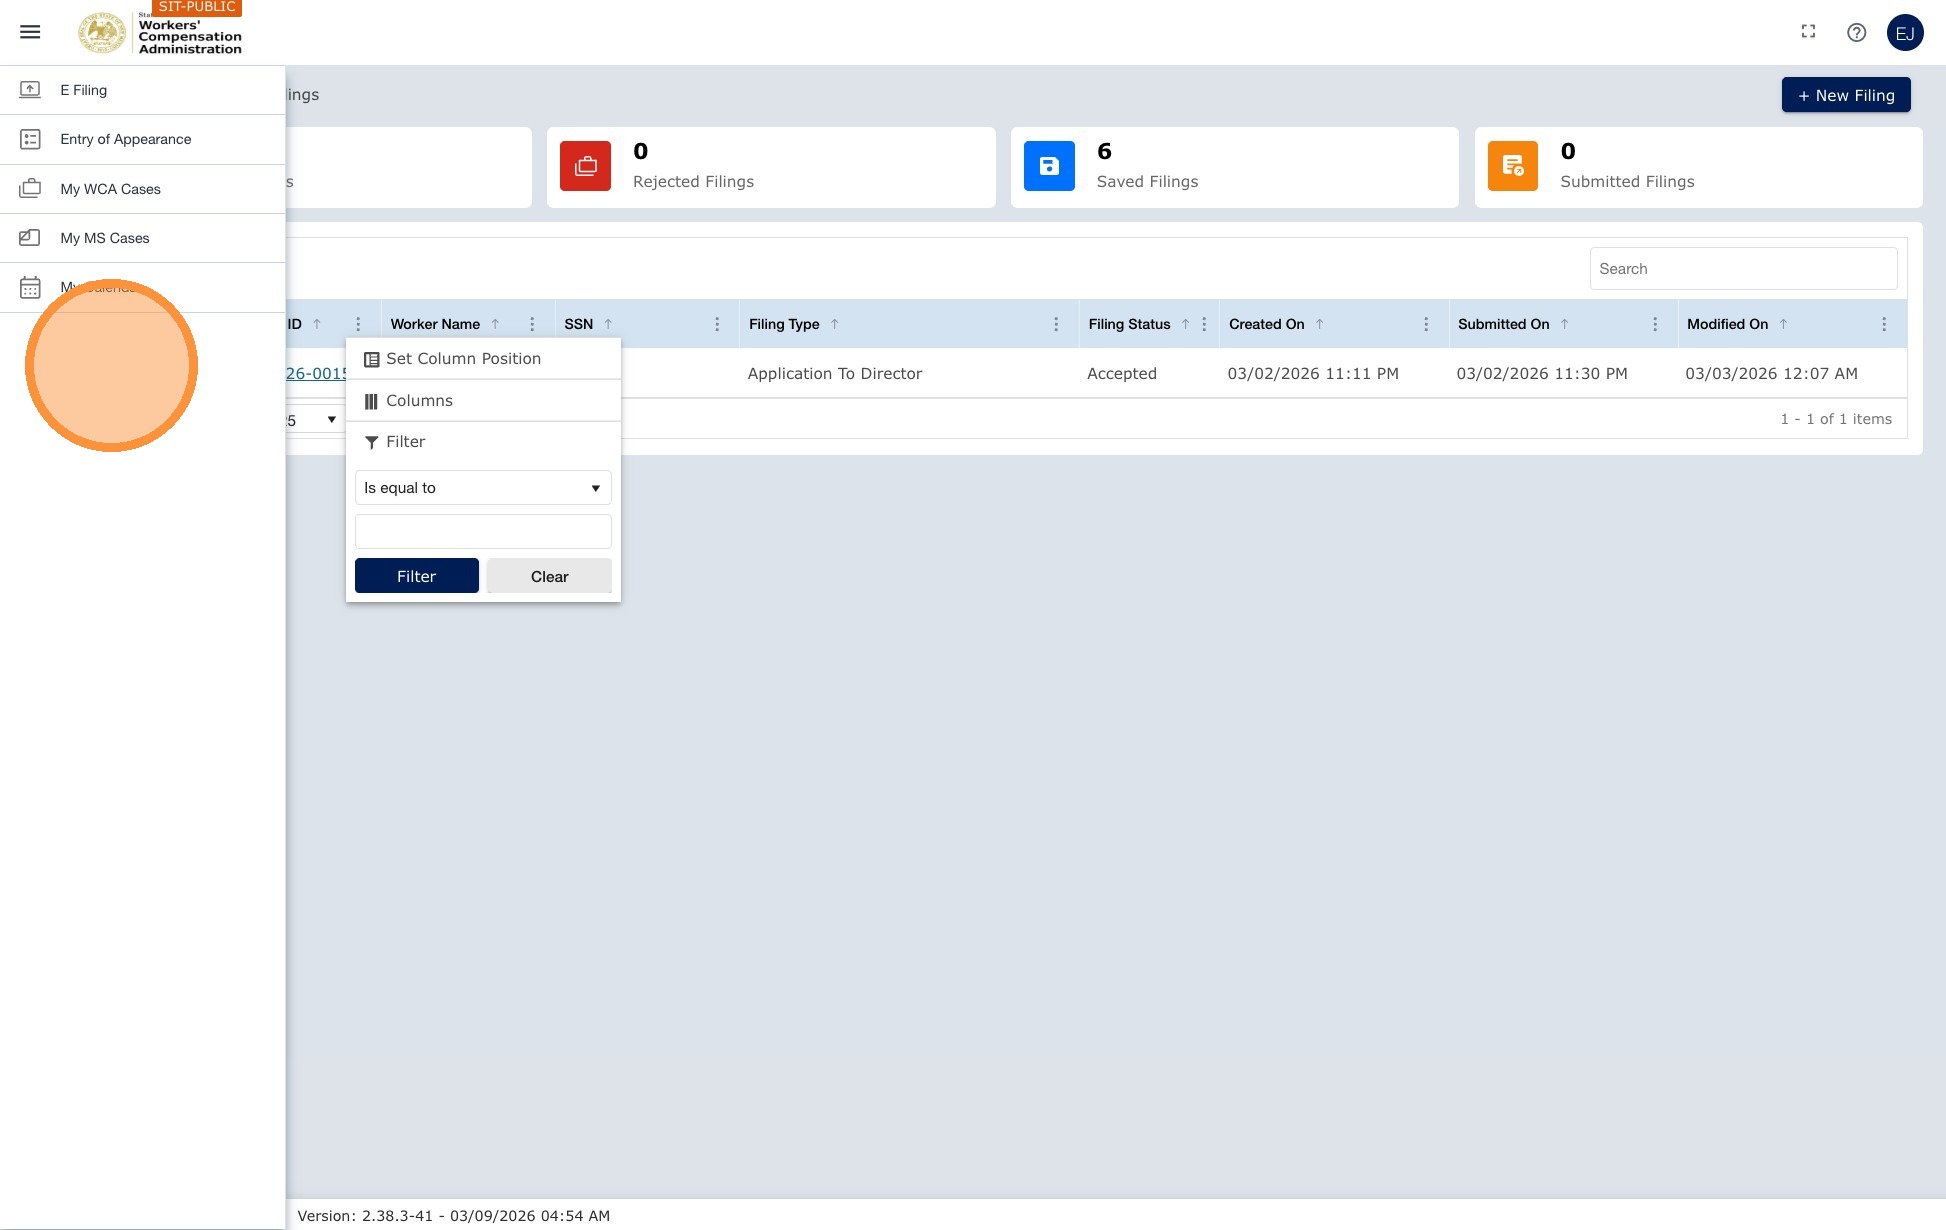Click the '1 - 1 of 1 items' pager text

[1836, 419]
